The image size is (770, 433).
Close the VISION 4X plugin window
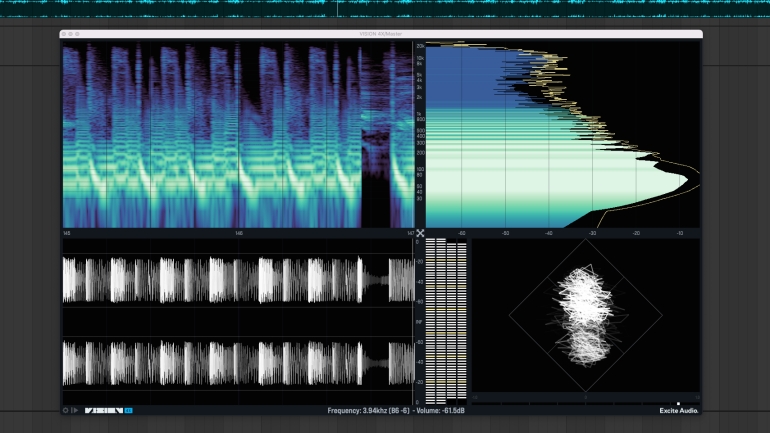pyautogui.click(x=65, y=34)
